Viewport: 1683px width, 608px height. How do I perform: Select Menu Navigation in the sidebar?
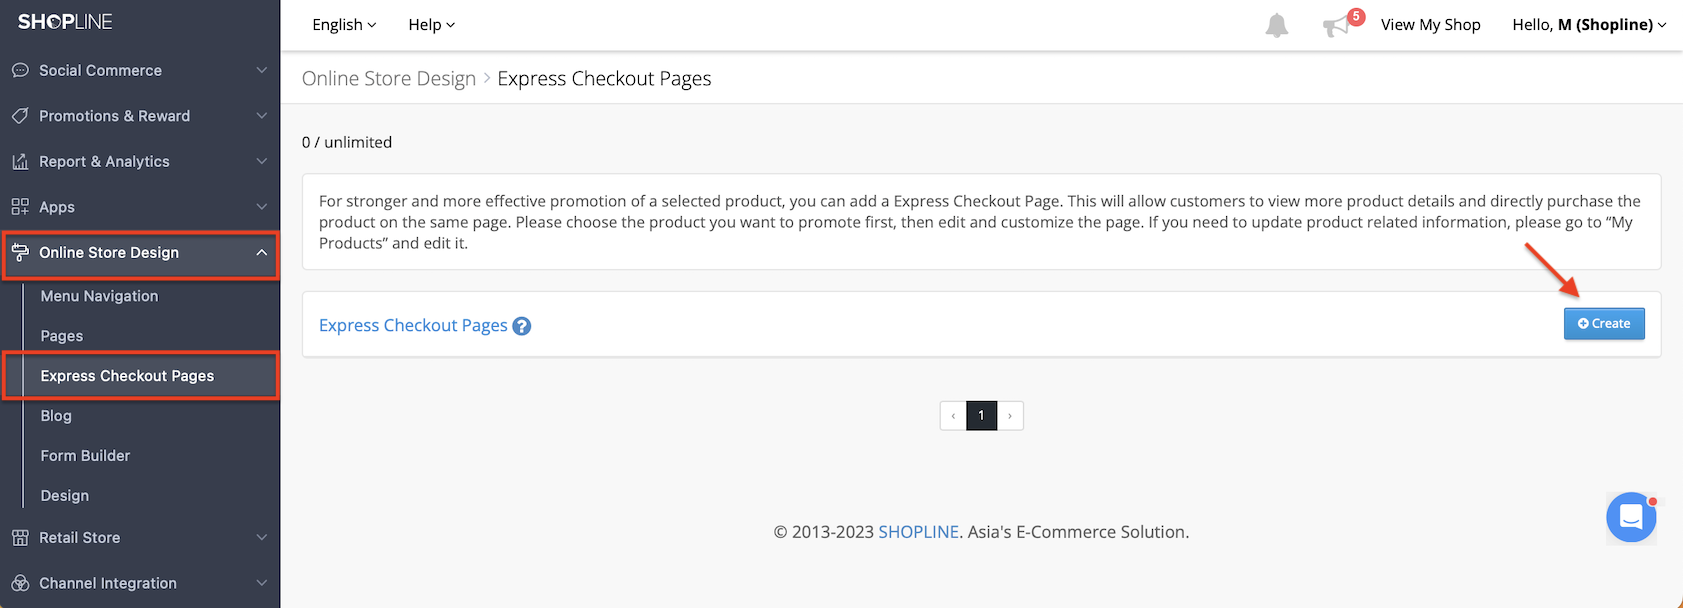[99, 296]
